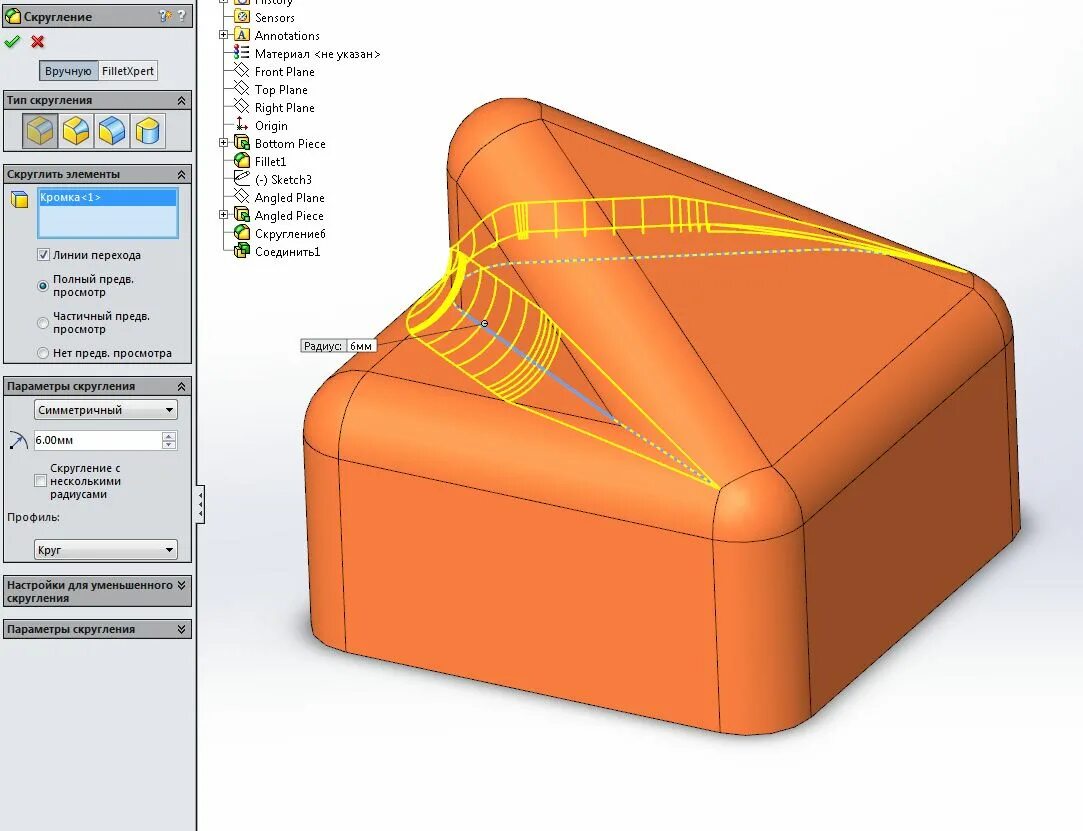Switch to the FilletXpert tab
The height and width of the screenshot is (831, 1083).
pyautogui.click(x=128, y=71)
